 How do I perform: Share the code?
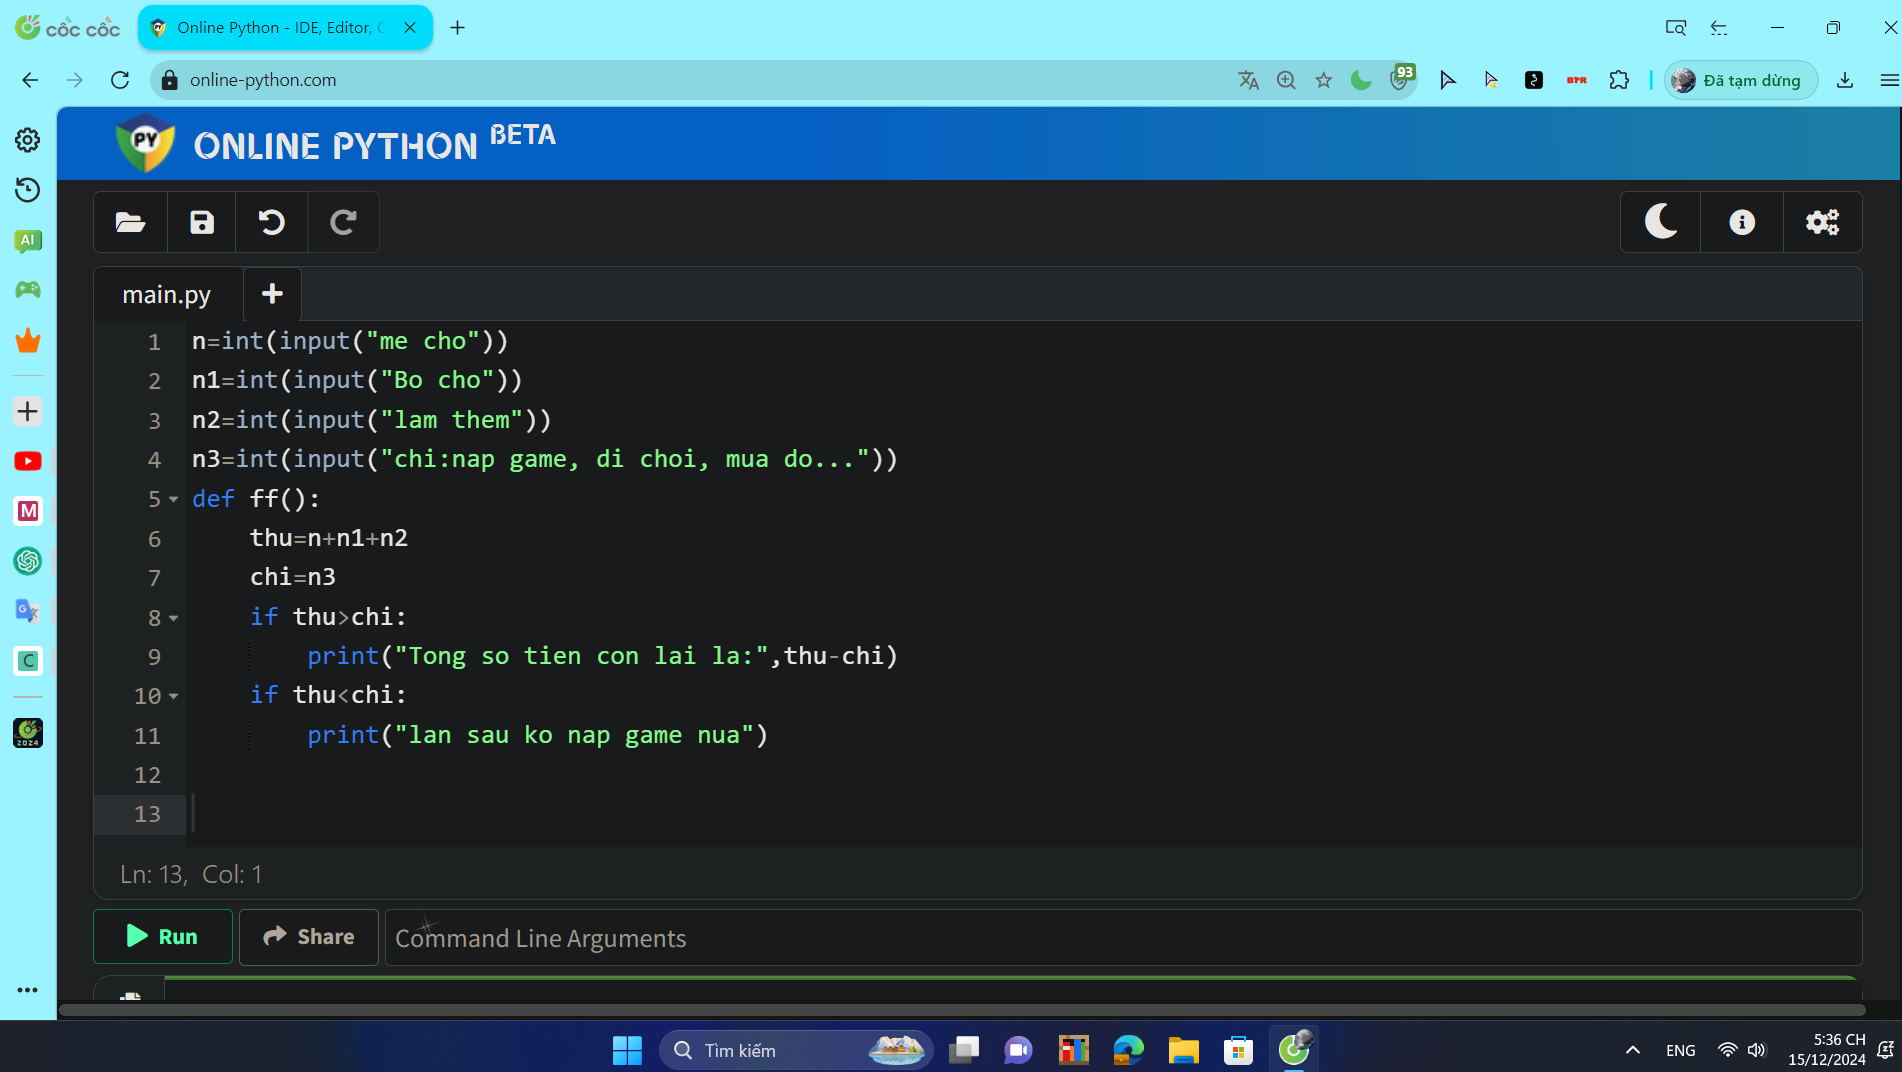pos(309,937)
